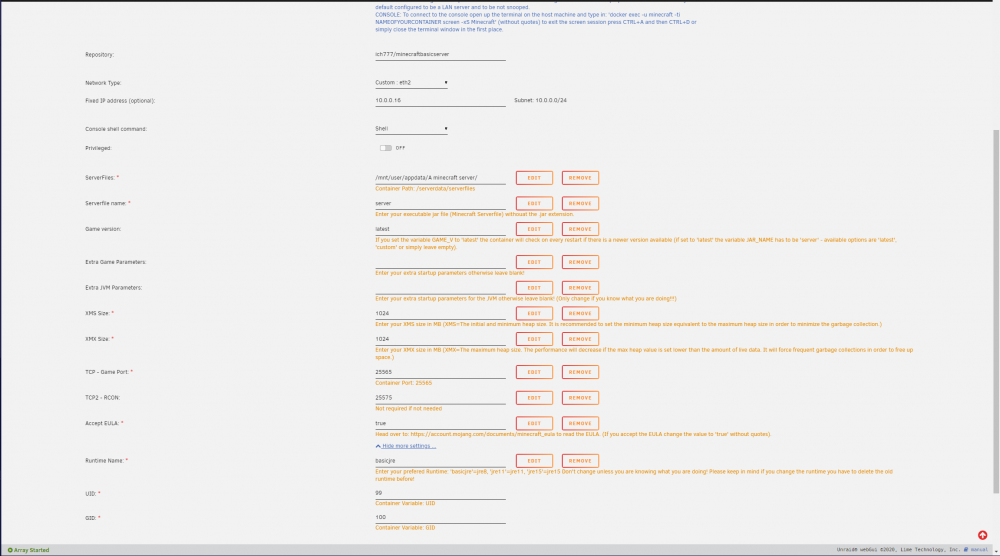Remove the Accept EULA variable

coord(580,423)
